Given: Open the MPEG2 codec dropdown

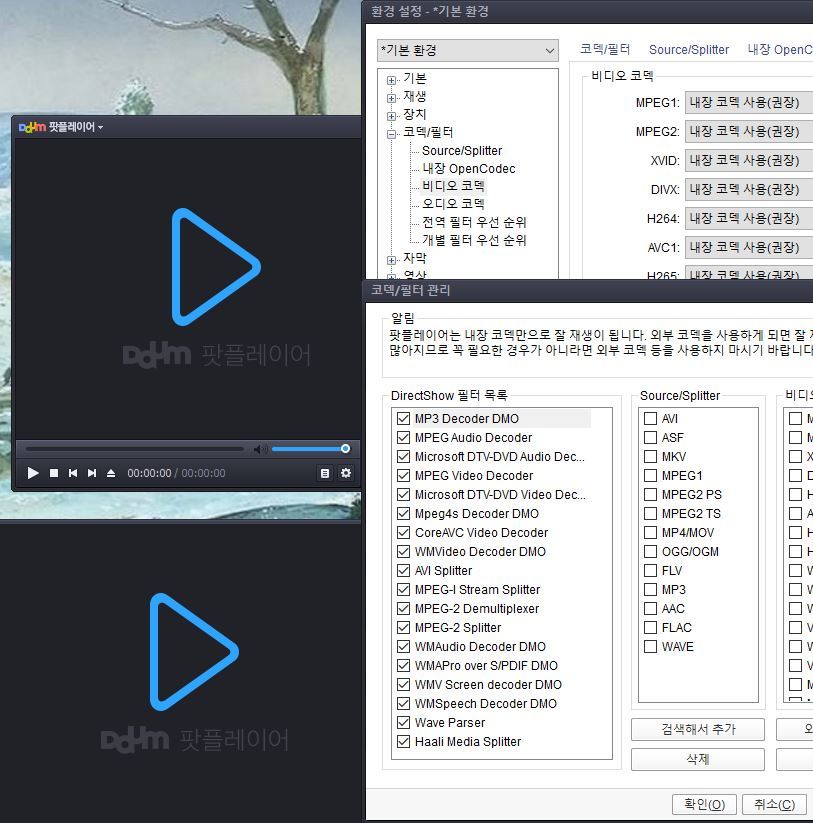Looking at the screenshot, I should tap(749, 131).
